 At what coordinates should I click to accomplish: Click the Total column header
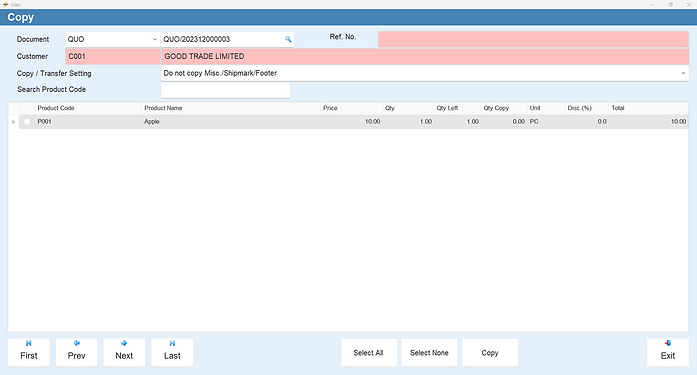[x=649, y=108]
